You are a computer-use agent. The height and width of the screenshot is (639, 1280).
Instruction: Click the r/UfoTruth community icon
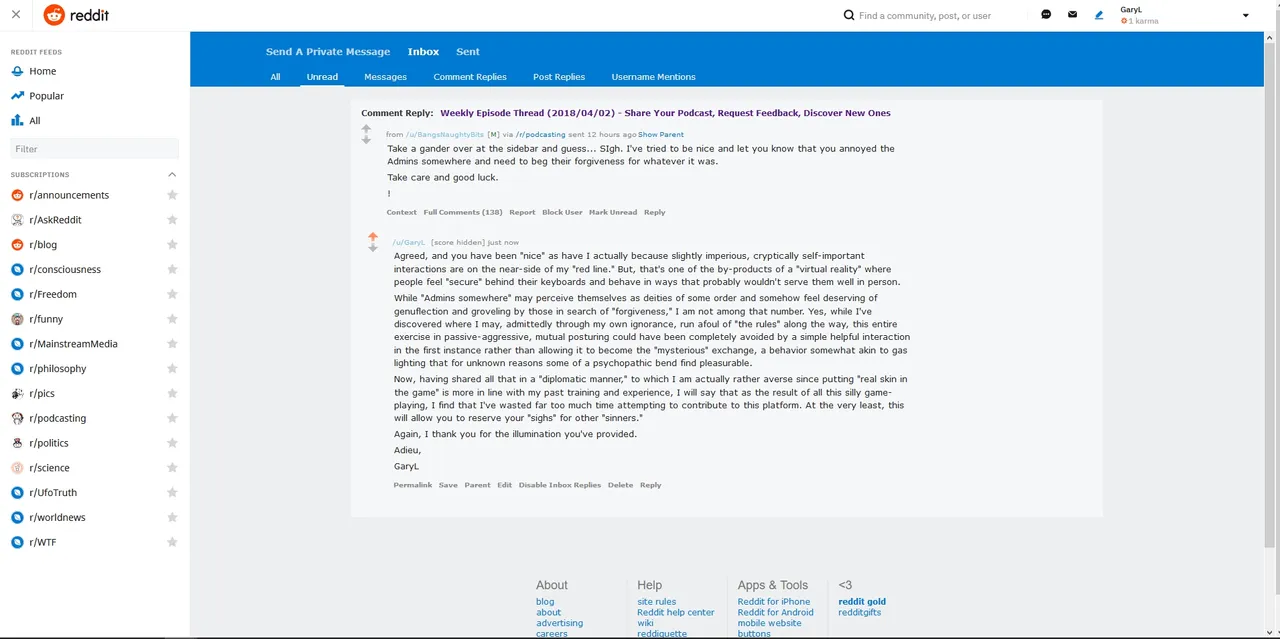(17, 492)
